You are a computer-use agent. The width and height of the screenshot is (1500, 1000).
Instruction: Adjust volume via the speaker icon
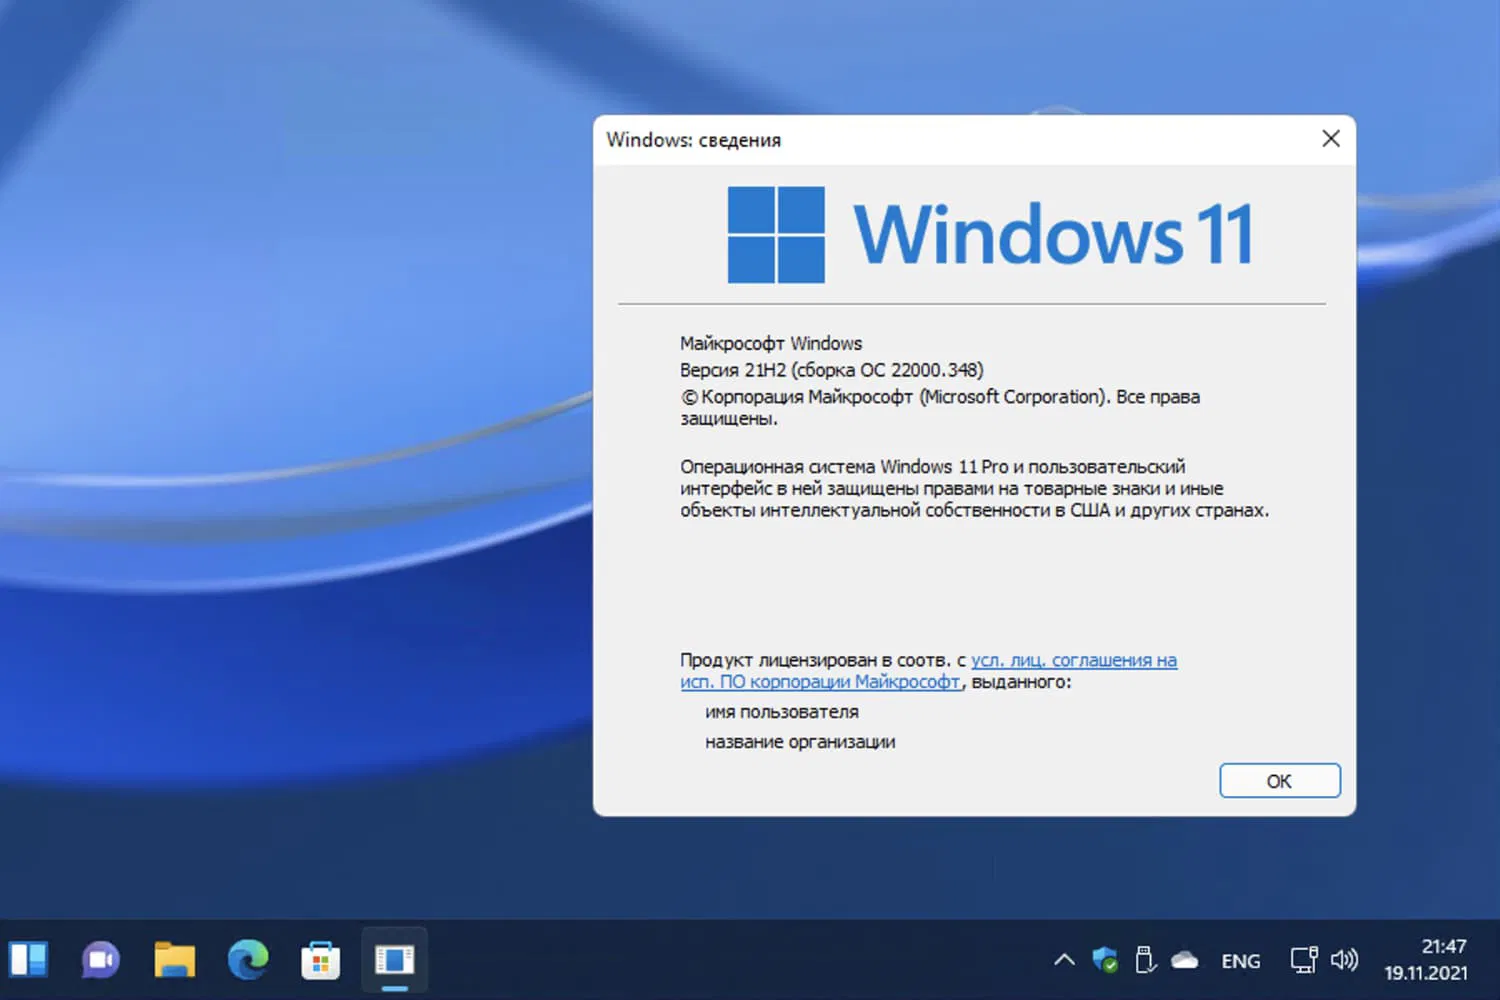click(1343, 960)
